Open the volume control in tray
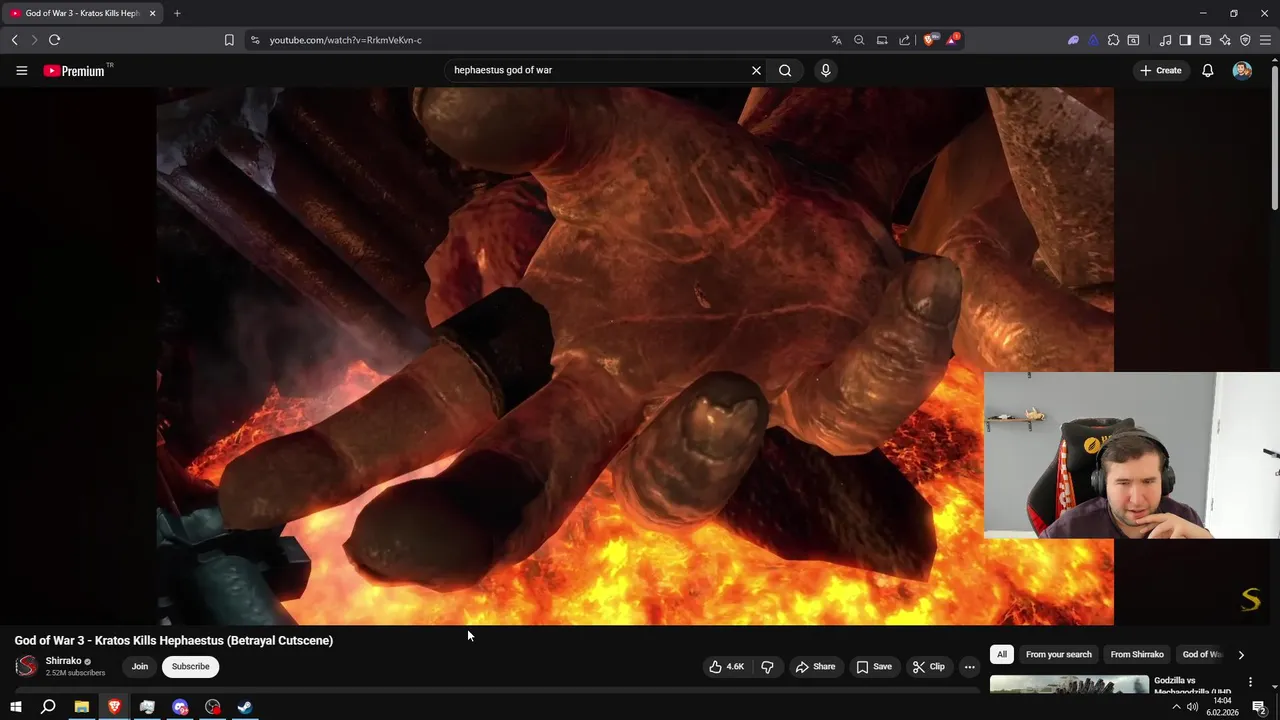This screenshot has height=720, width=1280. [1192, 707]
